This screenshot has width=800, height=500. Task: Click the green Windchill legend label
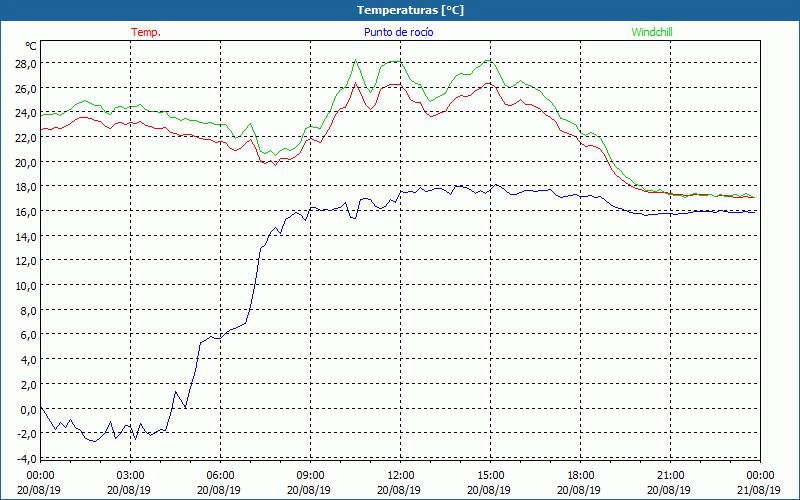(652, 32)
